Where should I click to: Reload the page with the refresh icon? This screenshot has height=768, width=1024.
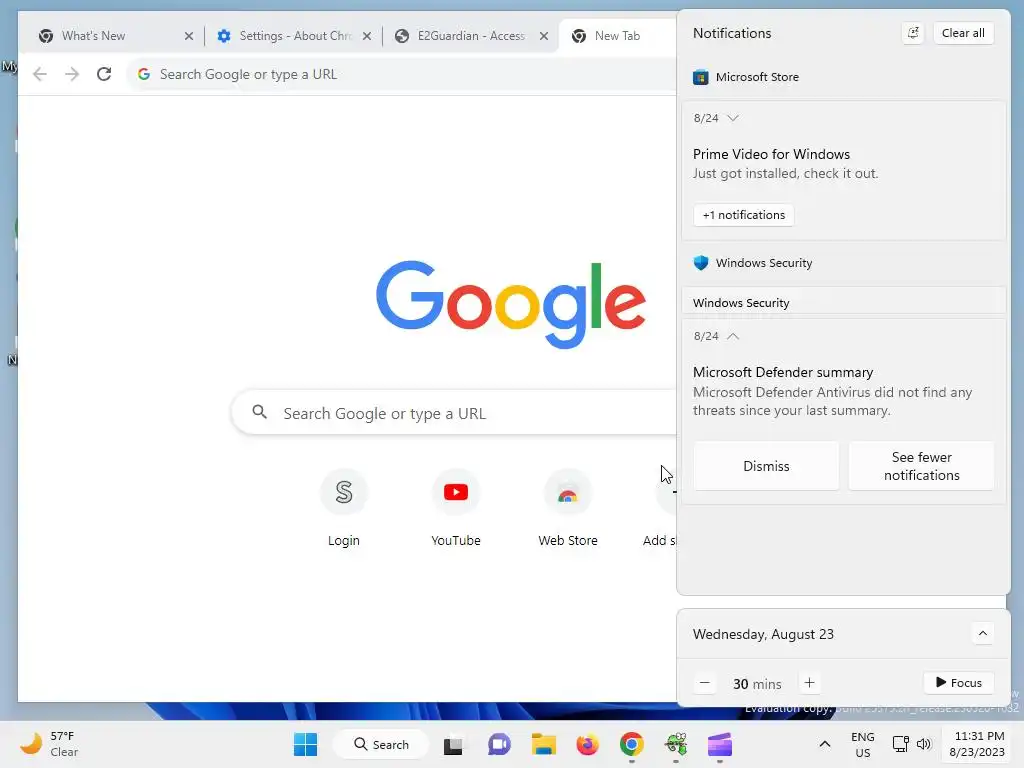pyautogui.click(x=104, y=74)
